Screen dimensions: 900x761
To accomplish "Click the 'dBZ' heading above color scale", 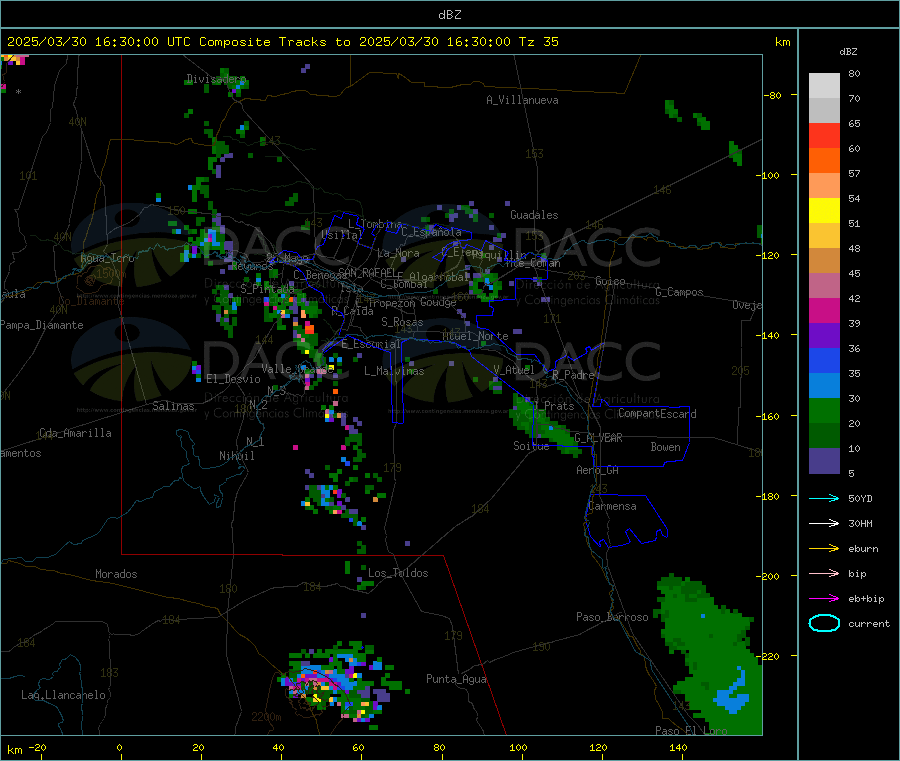I will coord(848,52).
